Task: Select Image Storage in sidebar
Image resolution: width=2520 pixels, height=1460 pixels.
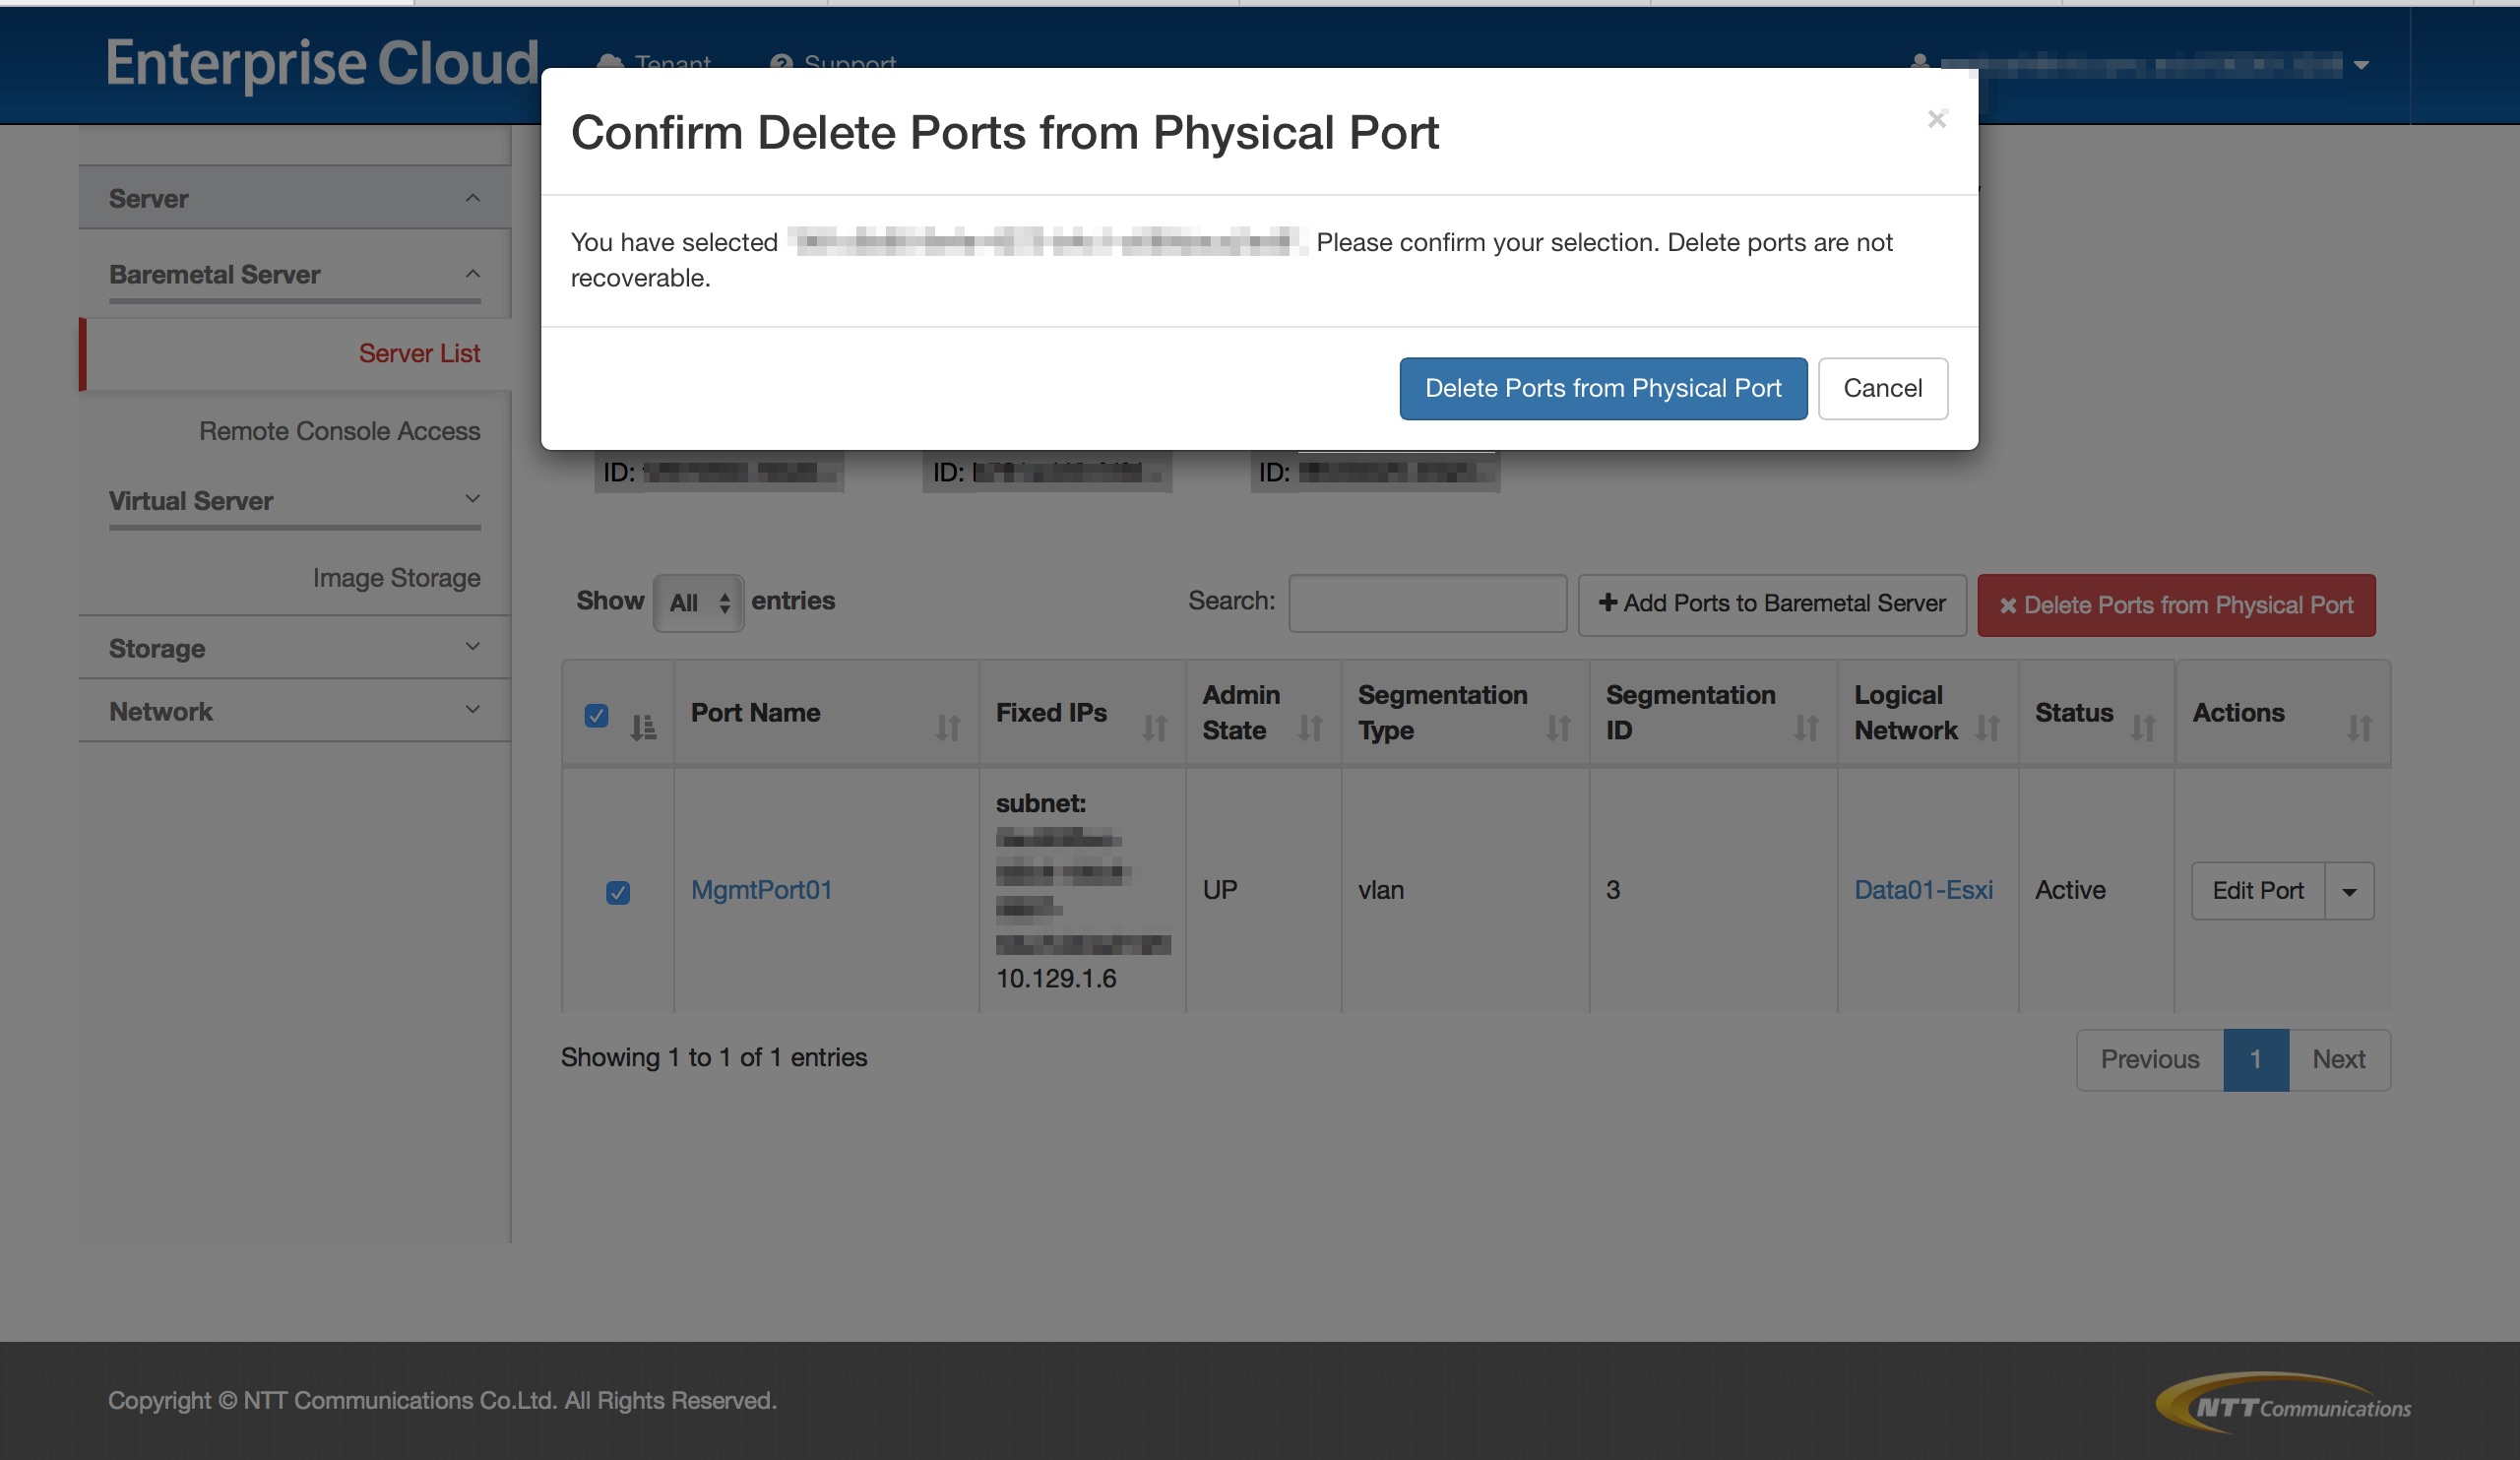Action: (x=396, y=577)
